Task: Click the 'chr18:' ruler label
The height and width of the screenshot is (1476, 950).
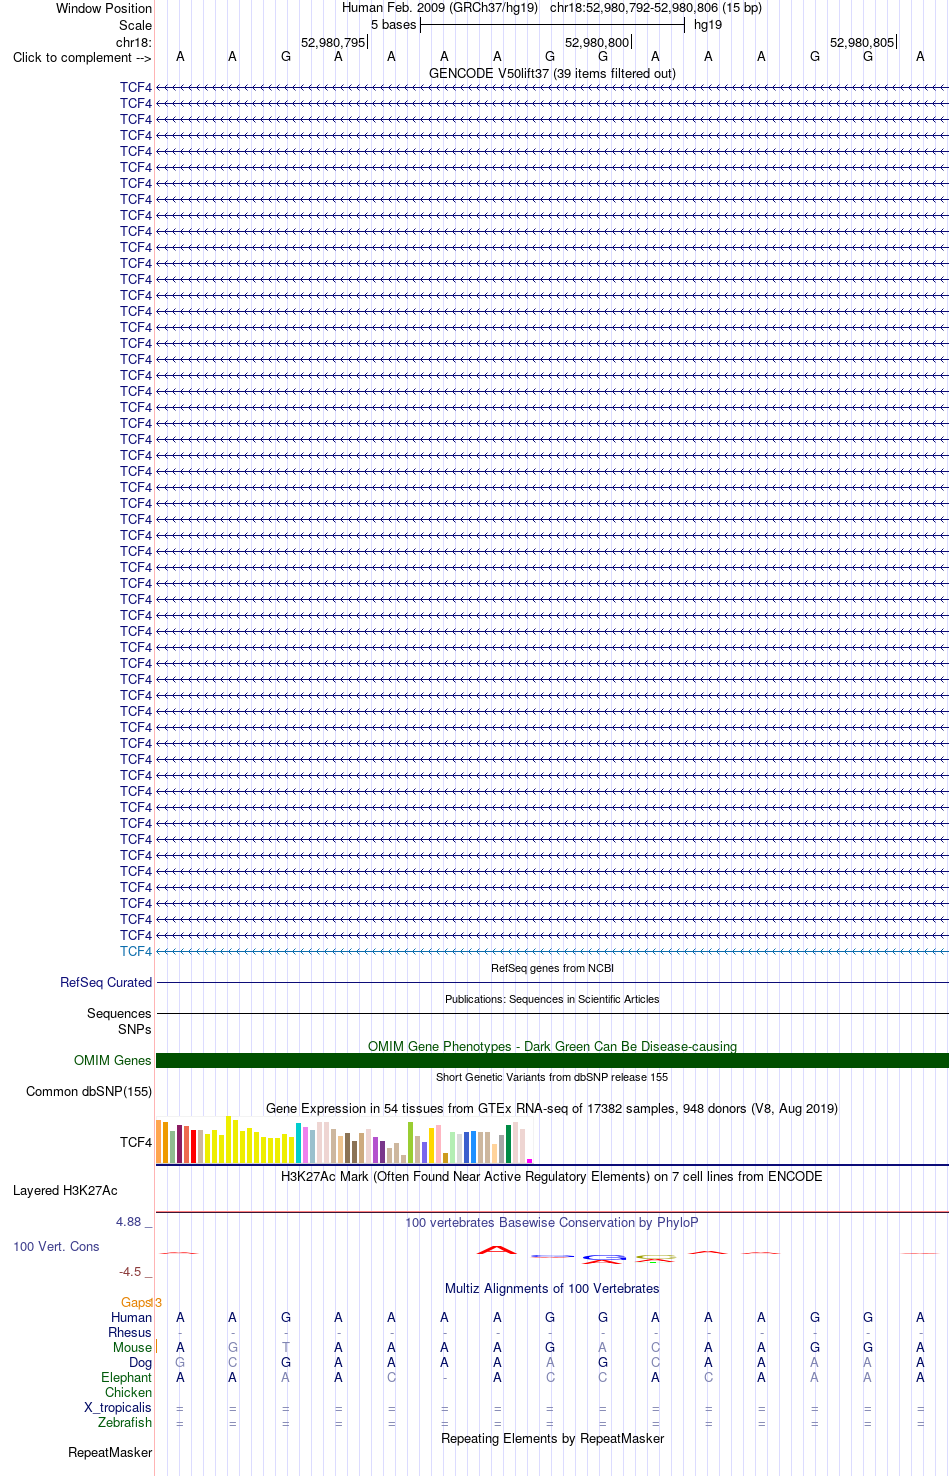Action: (x=134, y=42)
